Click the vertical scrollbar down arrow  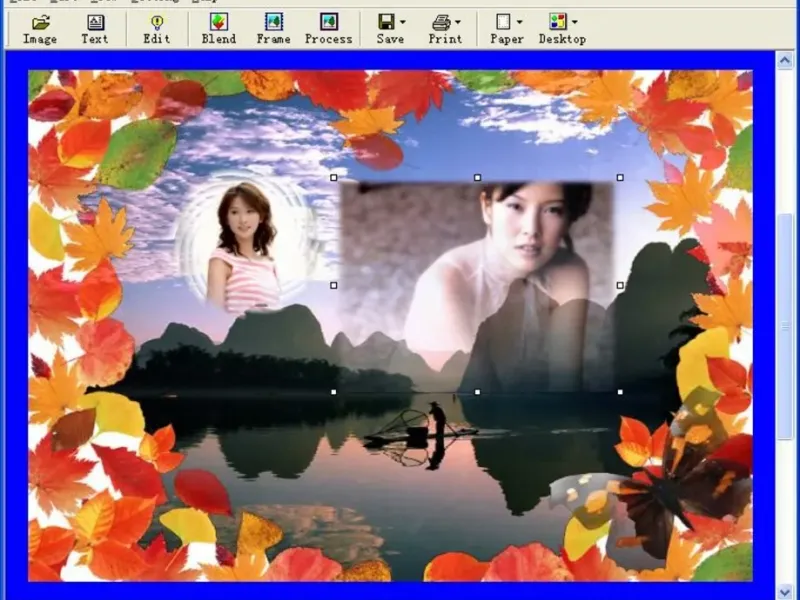[784, 592]
